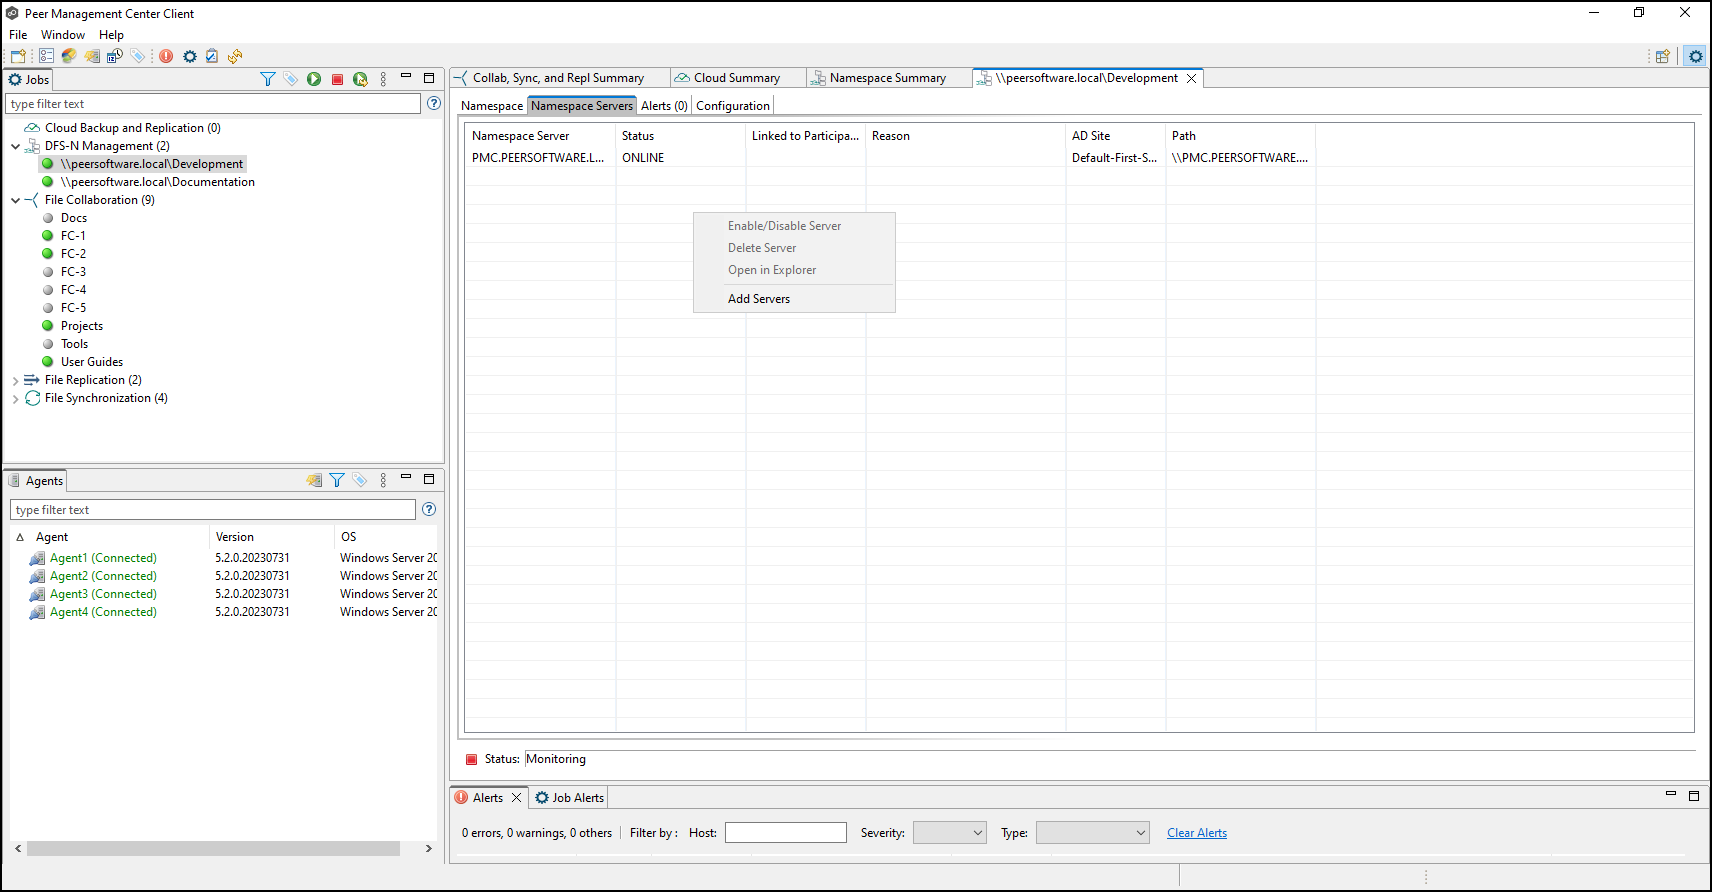Screen dimensions: 1712x892
Task: Click the filter funnel icon in Agents panel
Action: (x=337, y=480)
